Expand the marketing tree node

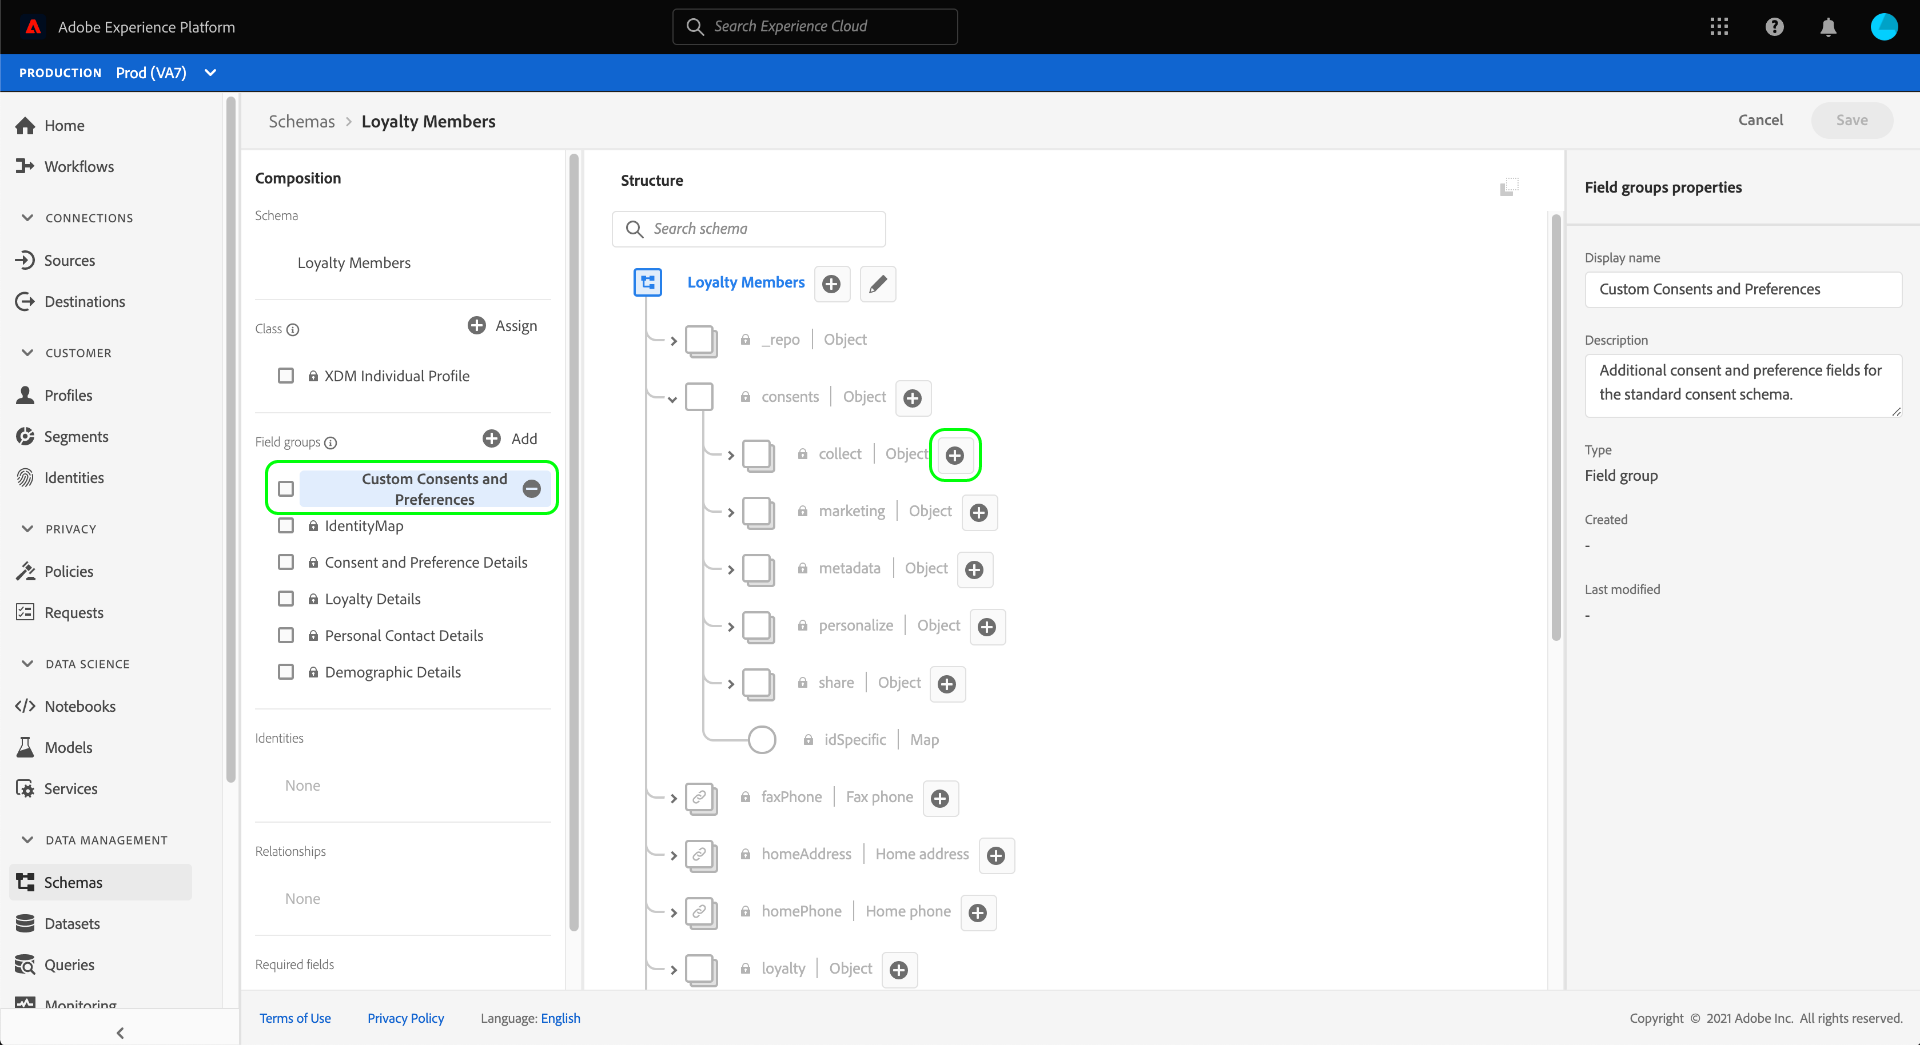[731, 513]
